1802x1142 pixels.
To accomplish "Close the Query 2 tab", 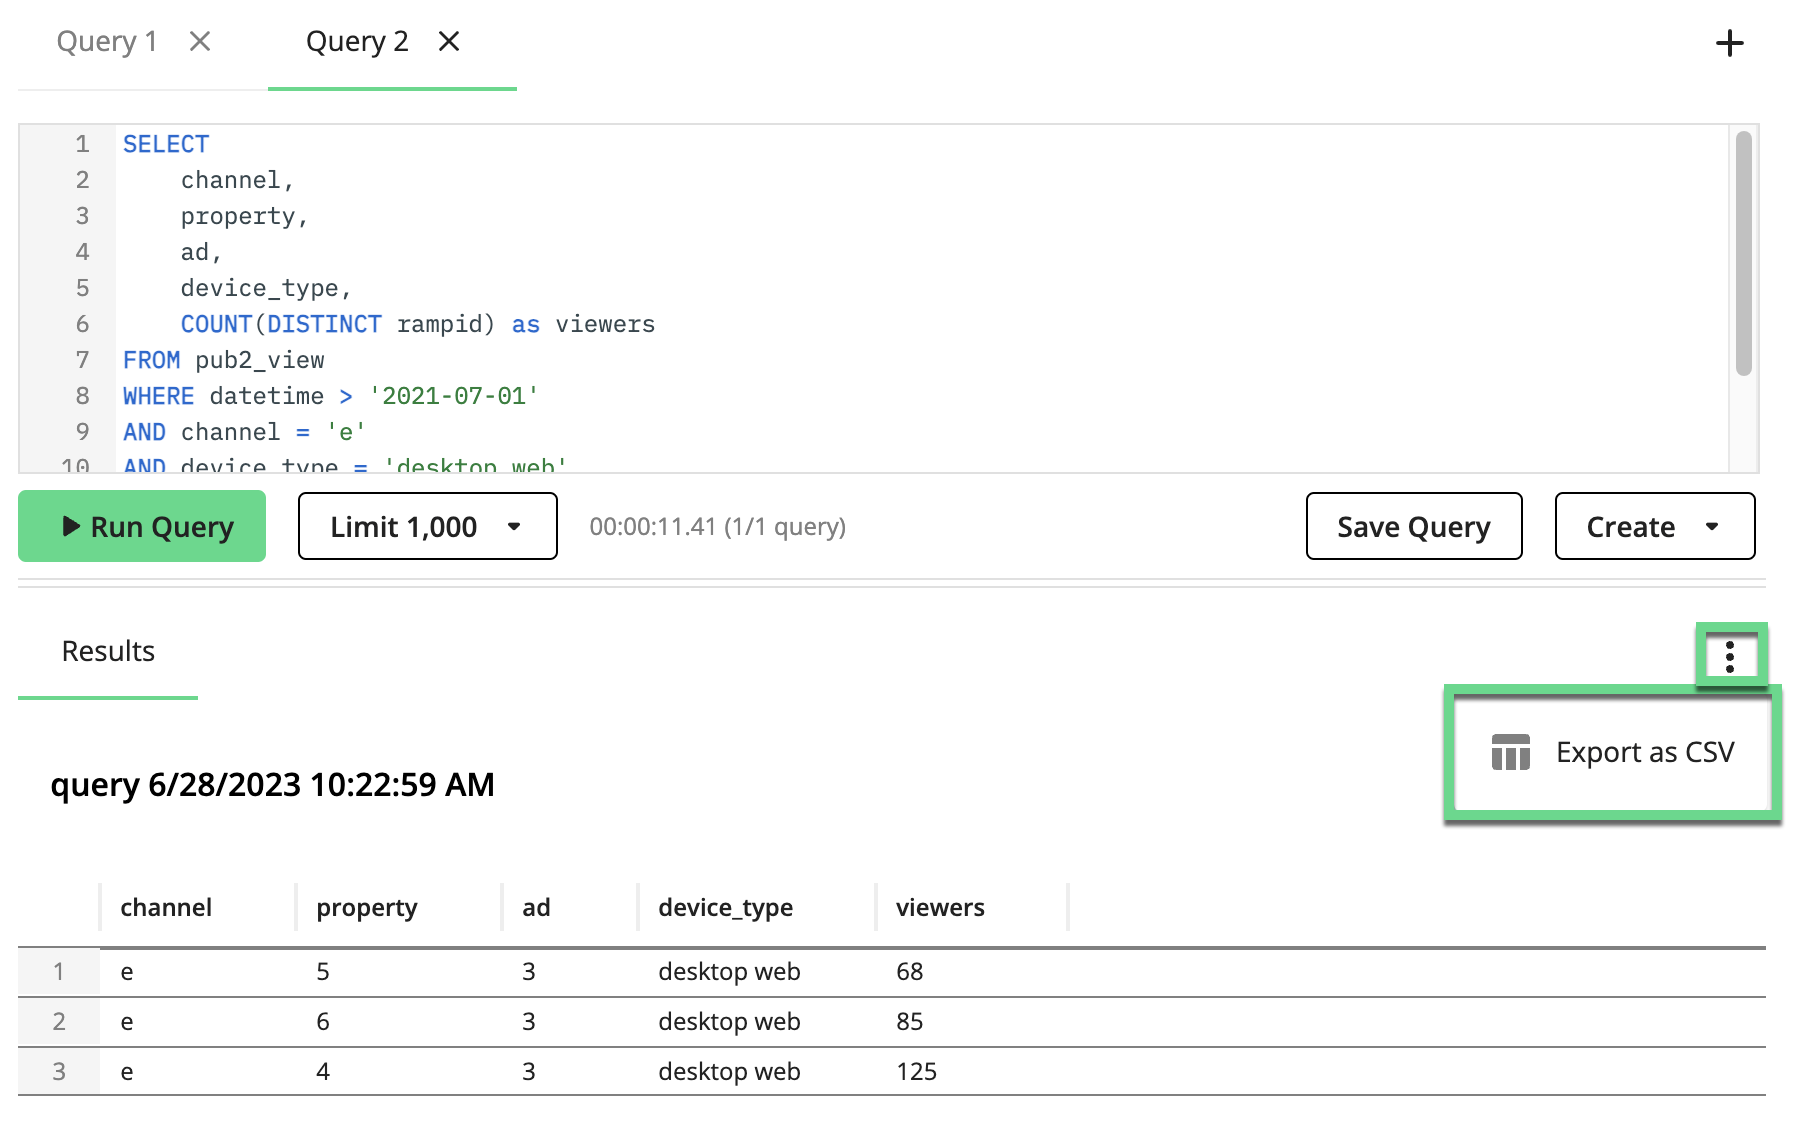I will 449,41.
